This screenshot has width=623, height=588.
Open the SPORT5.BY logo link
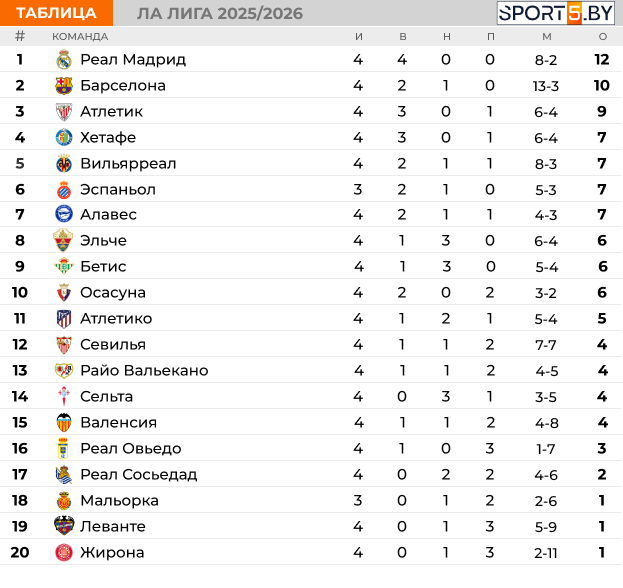555,13
